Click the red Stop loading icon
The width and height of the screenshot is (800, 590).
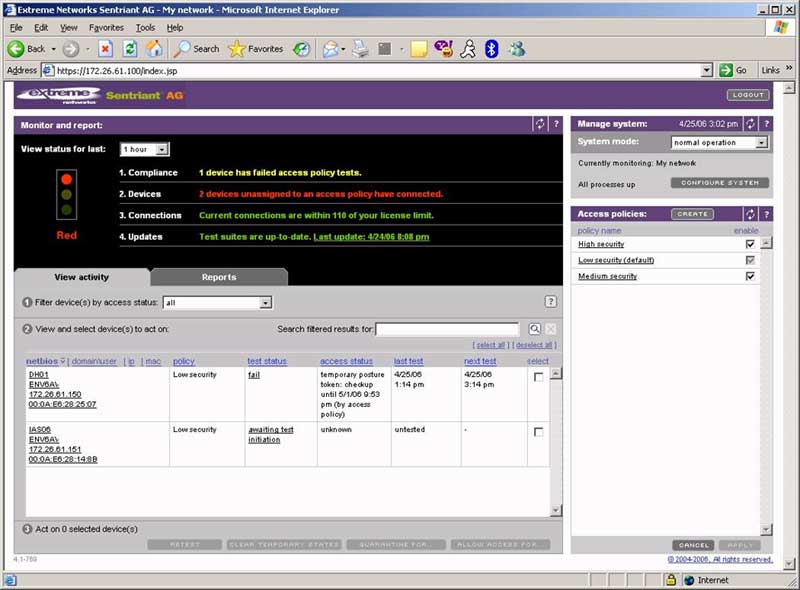(105, 49)
